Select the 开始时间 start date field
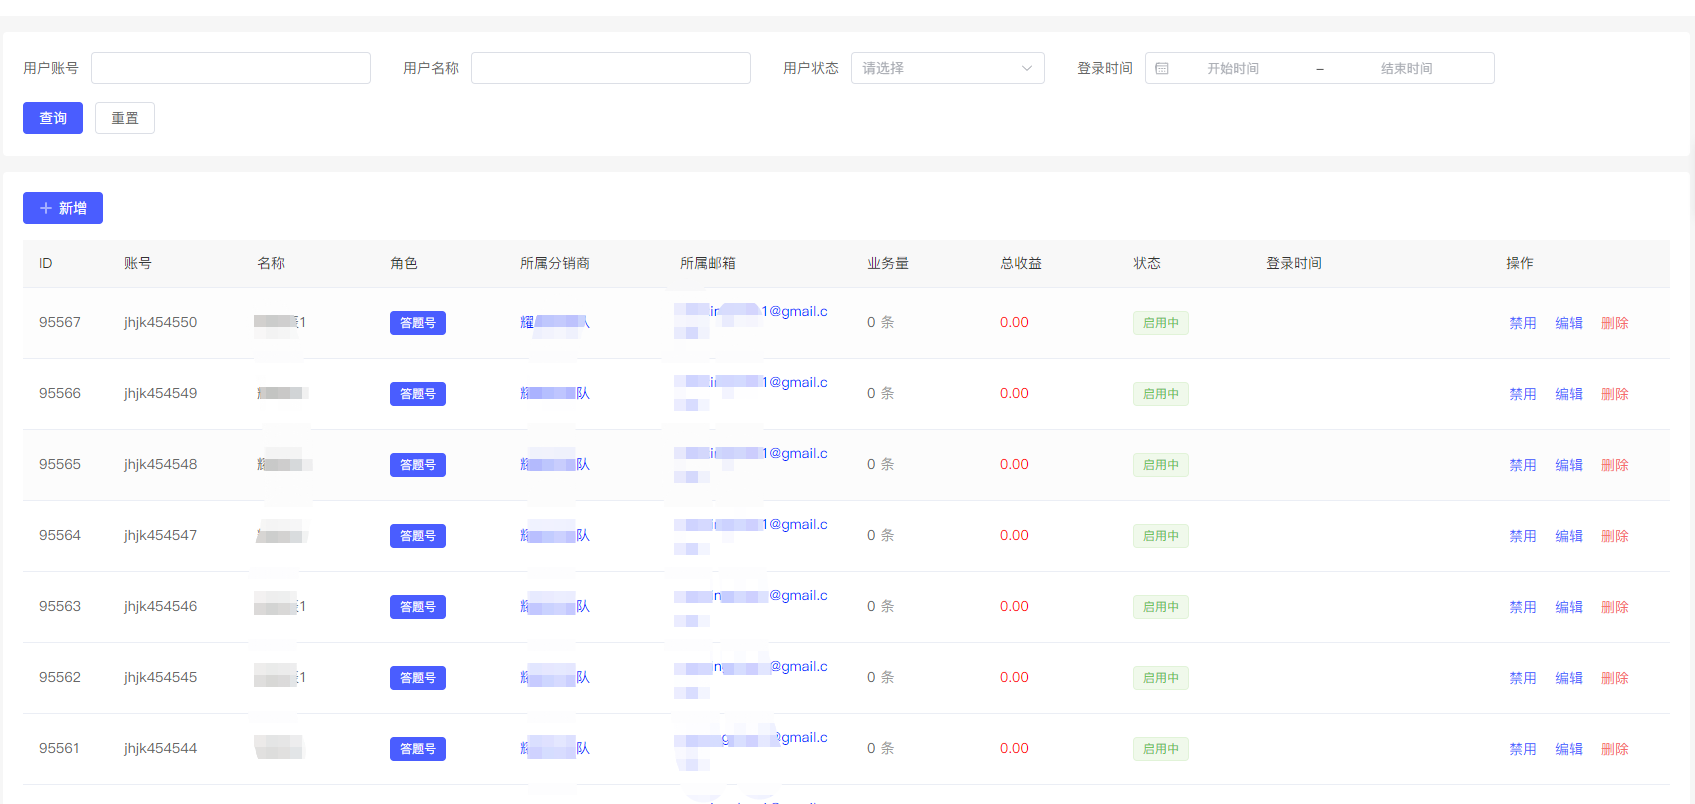1695x804 pixels. pyautogui.click(x=1232, y=68)
